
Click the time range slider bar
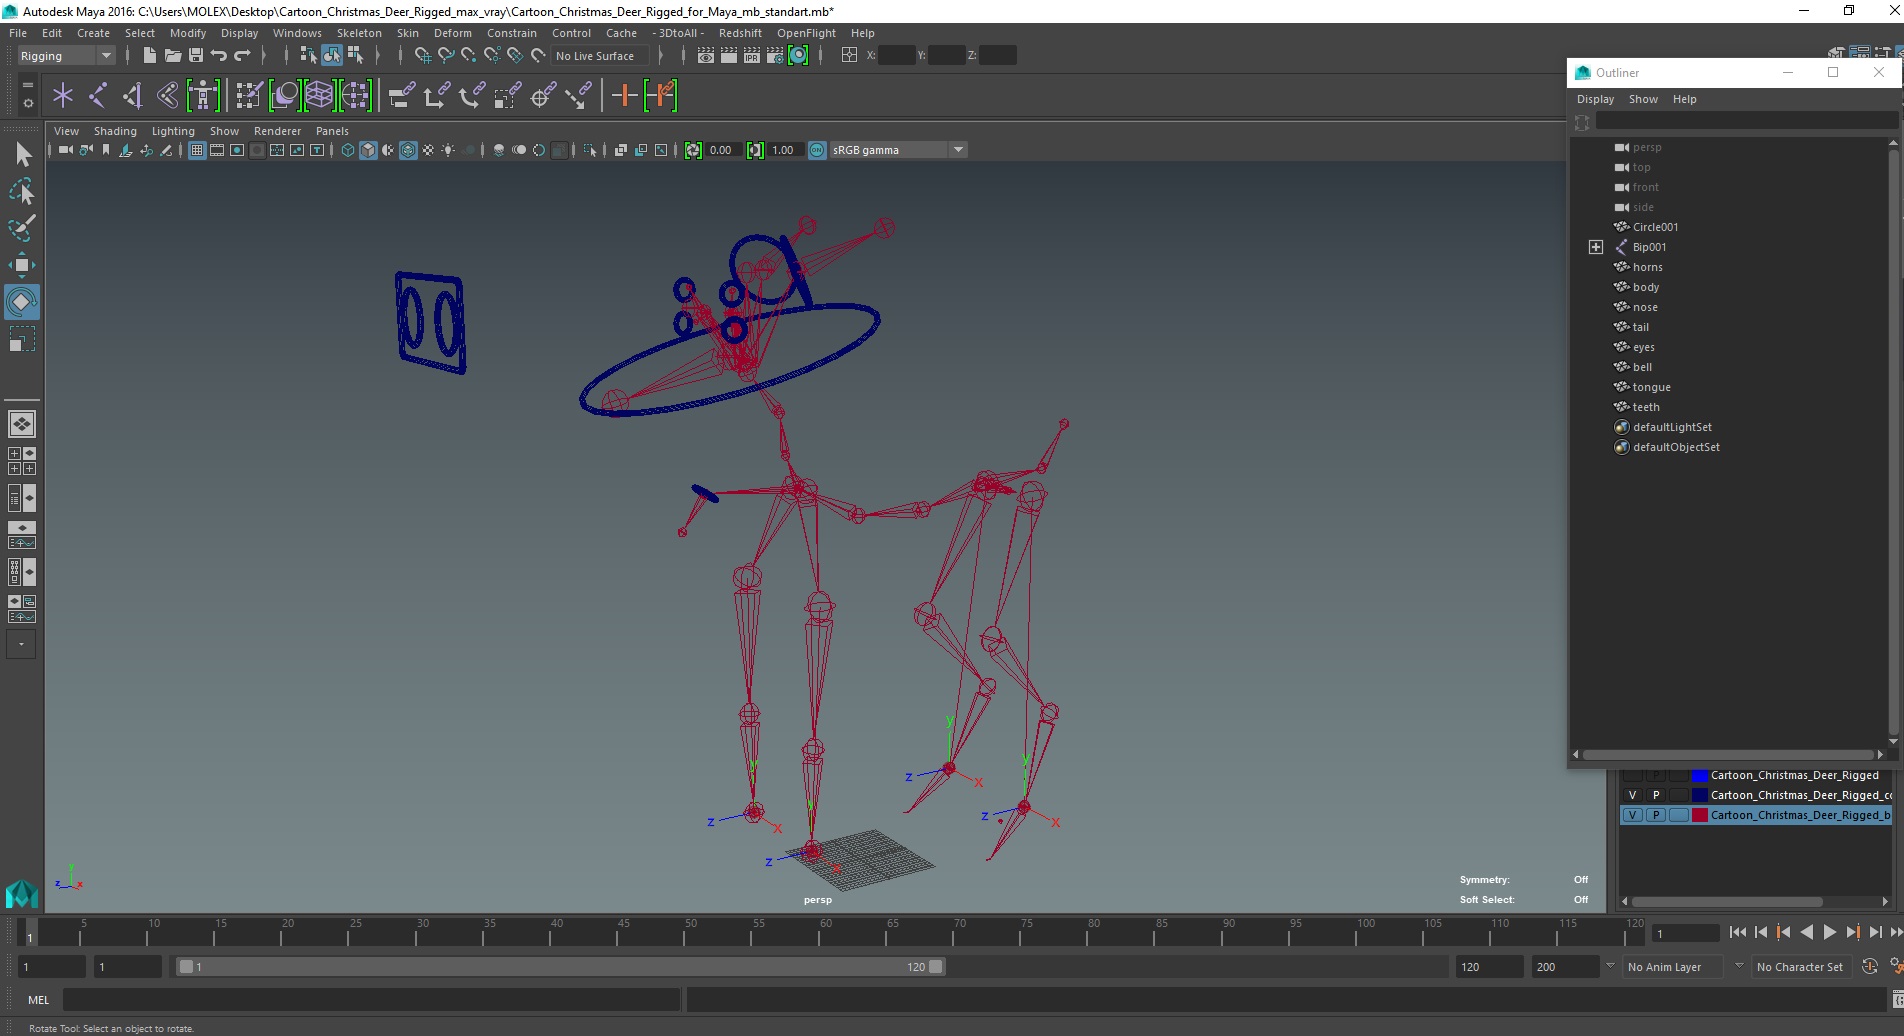(560, 967)
